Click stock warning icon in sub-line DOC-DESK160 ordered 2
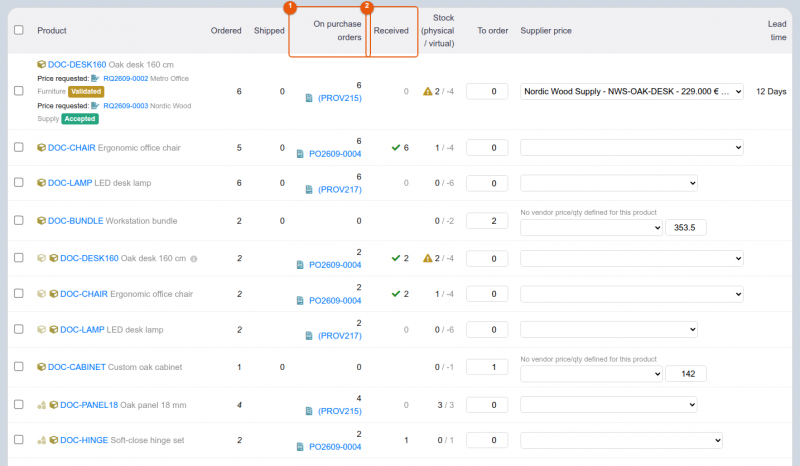This screenshot has width=800, height=466. tap(428, 258)
